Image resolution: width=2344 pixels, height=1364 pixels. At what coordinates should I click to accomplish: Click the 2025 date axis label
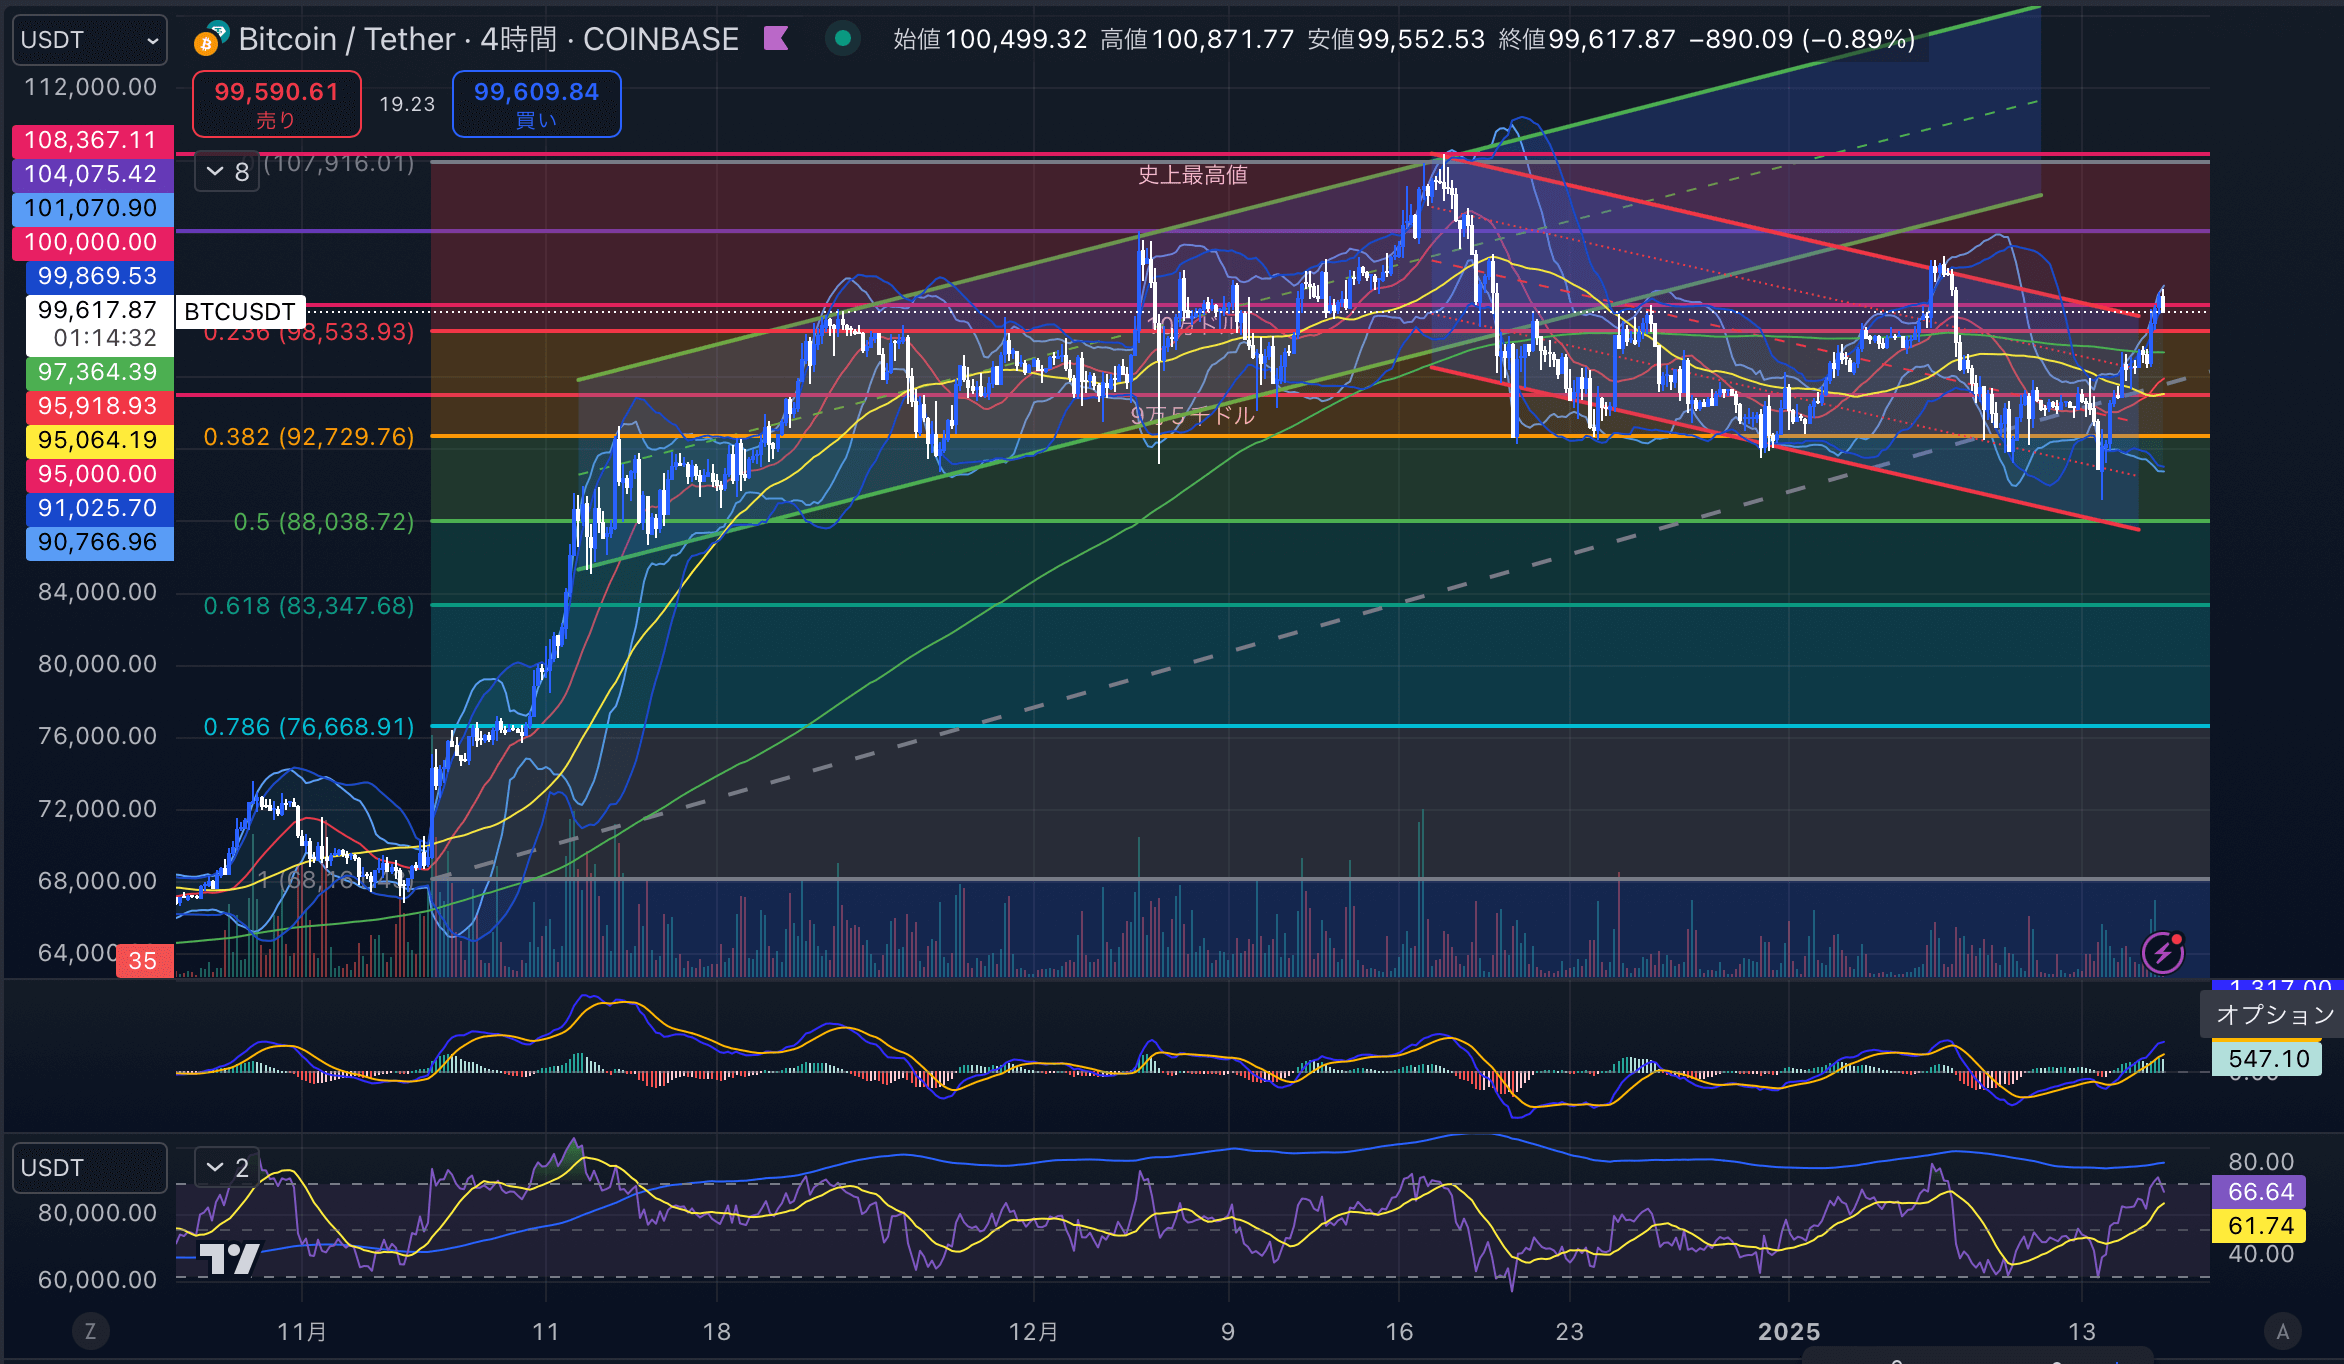1789,1332
